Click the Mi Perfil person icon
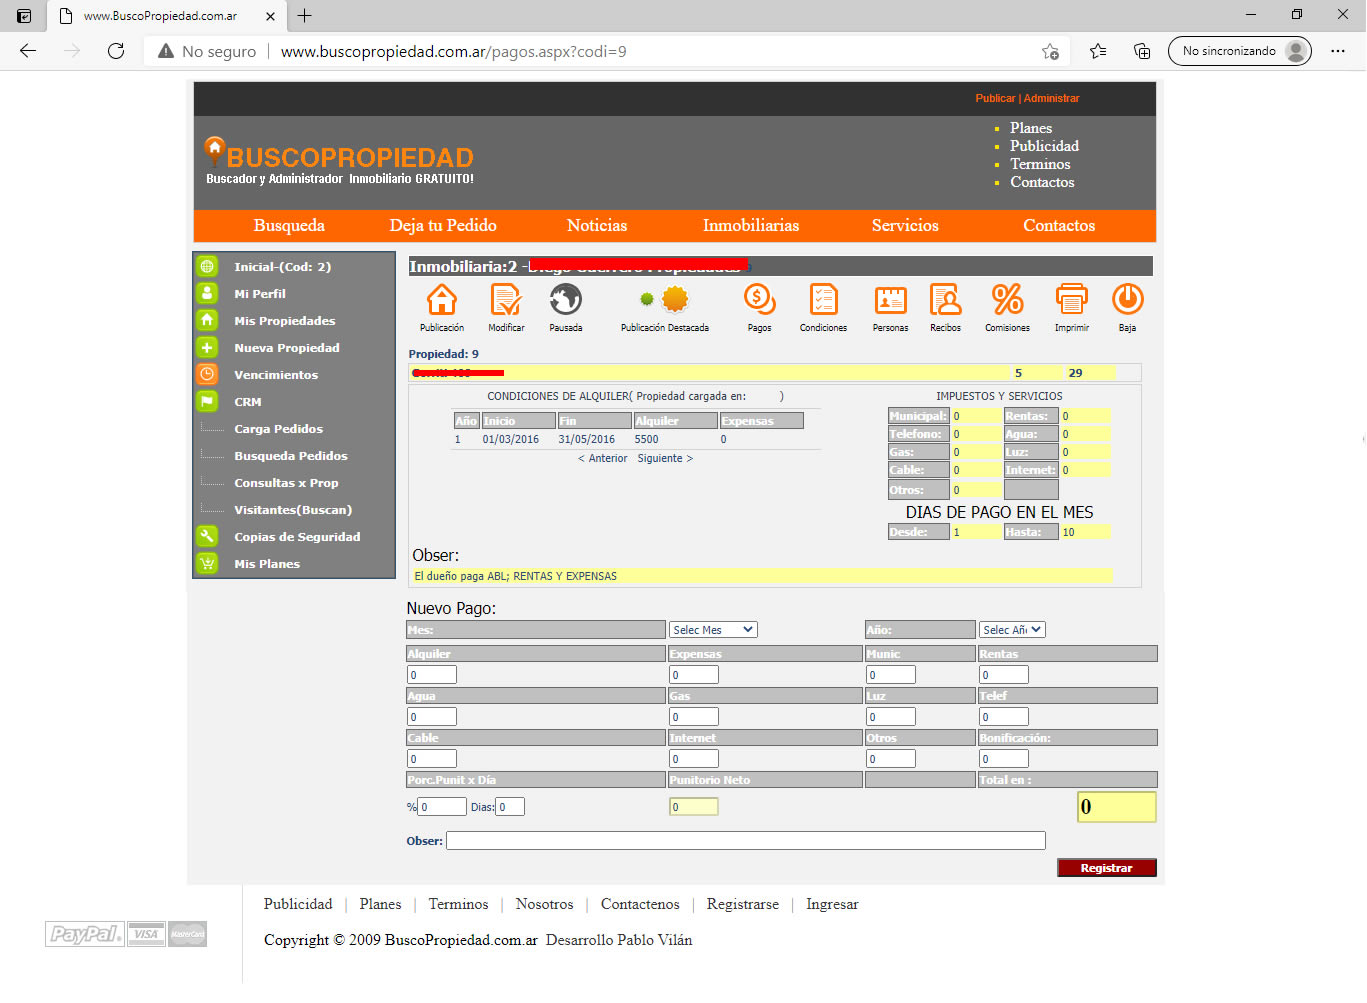The width and height of the screenshot is (1367, 1003). 207,293
